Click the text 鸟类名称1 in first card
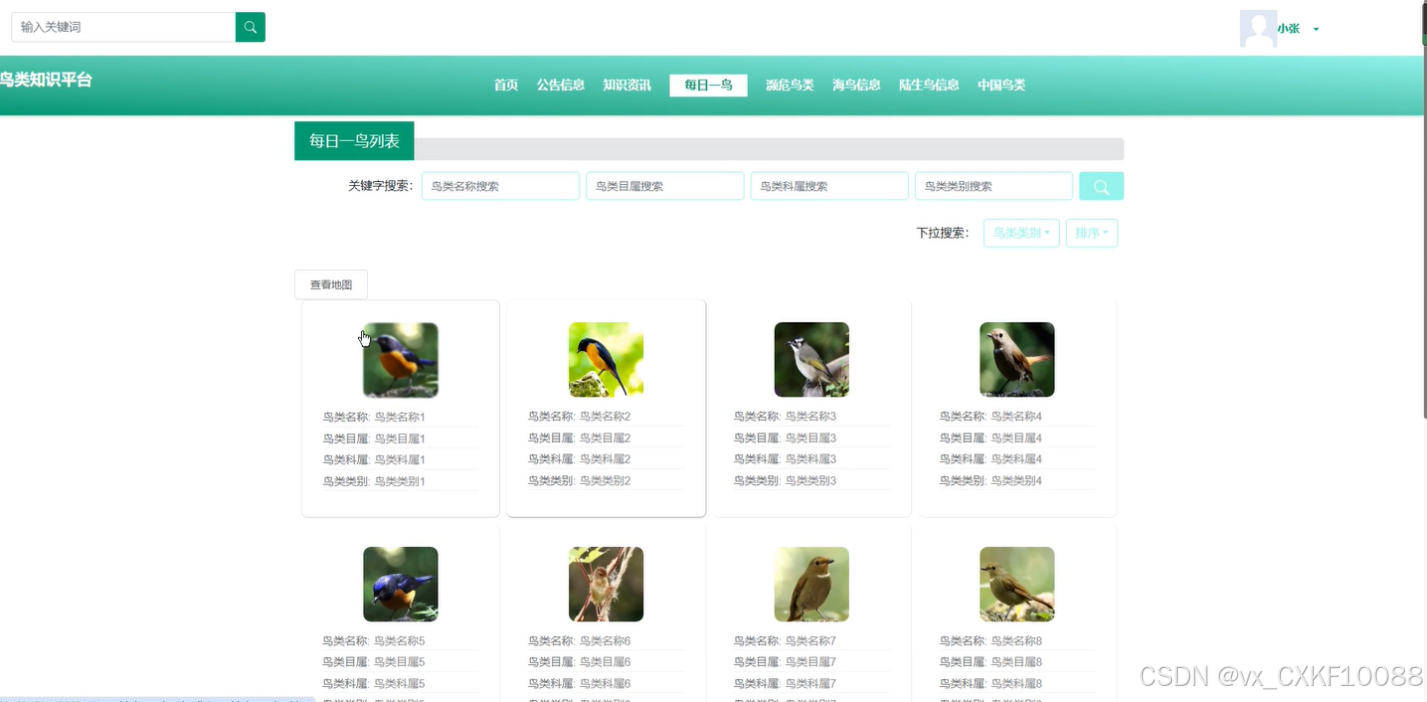 (400, 417)
